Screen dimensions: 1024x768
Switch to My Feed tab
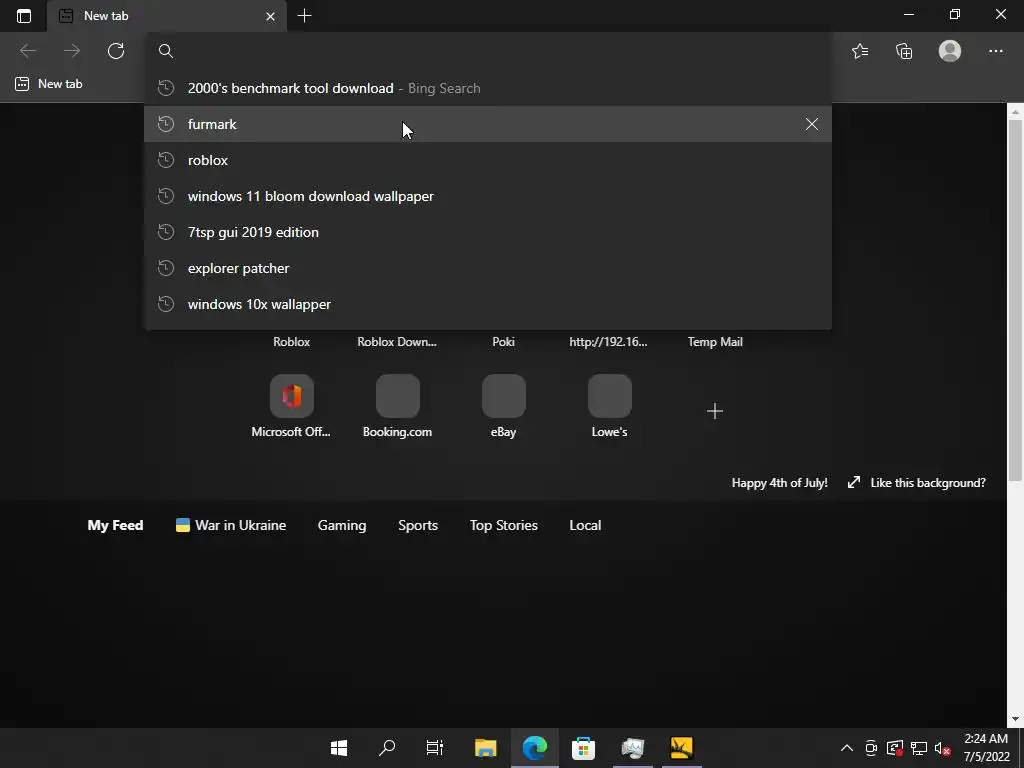115,525
